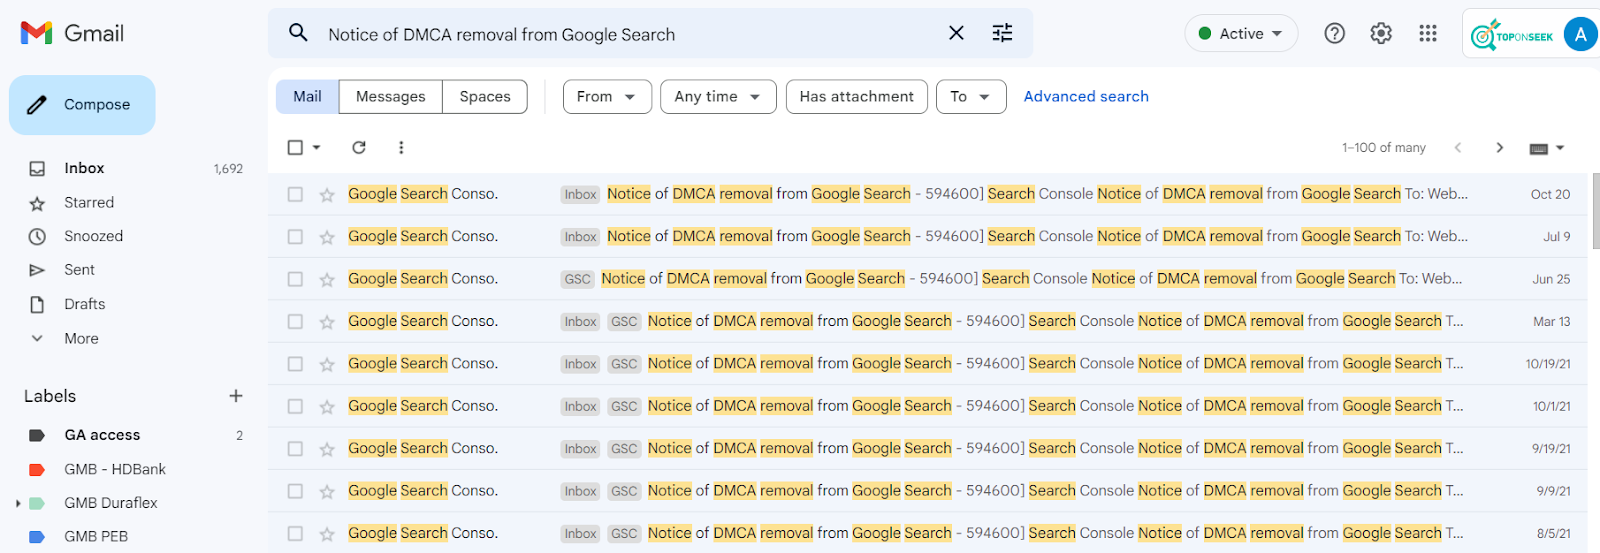Click the vertical scrollbar on the right
This screenshot has height=553, width=1600.
click(1595, 210)
